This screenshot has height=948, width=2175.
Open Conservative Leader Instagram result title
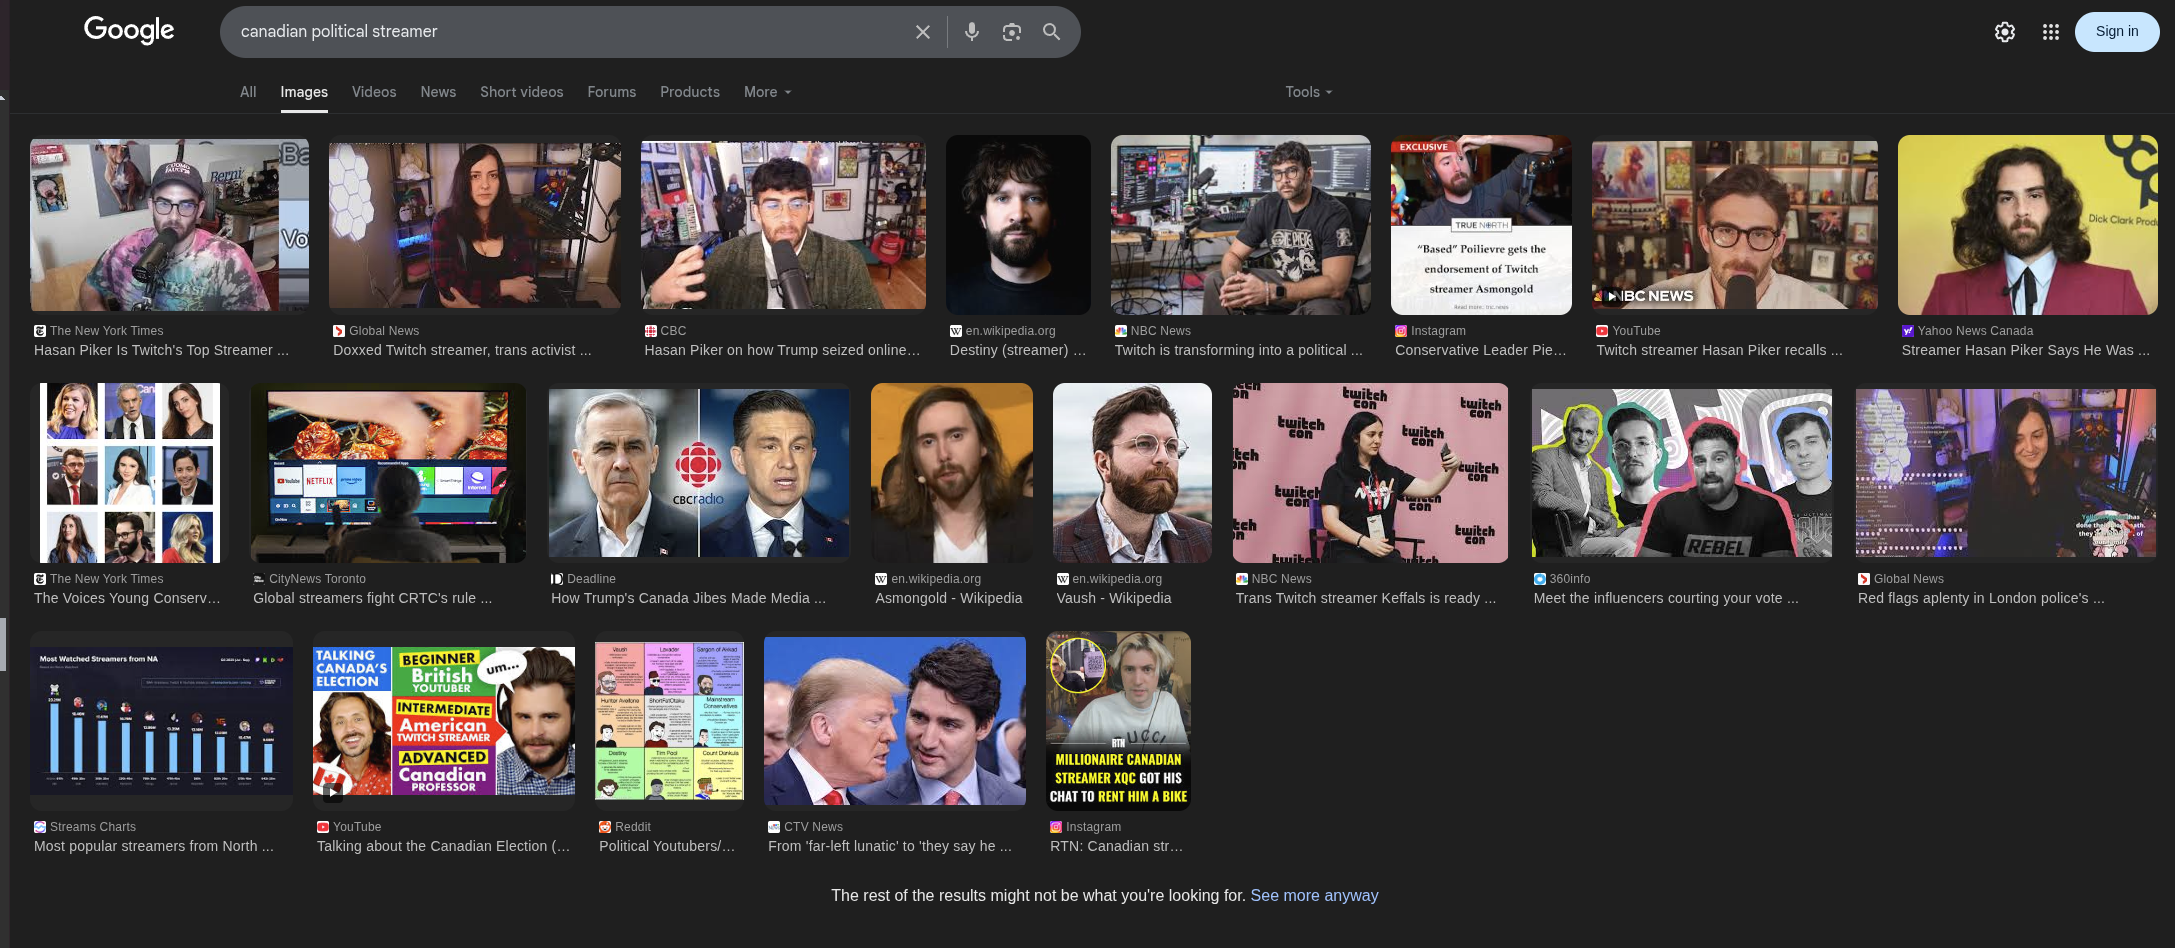point(1481,350)
